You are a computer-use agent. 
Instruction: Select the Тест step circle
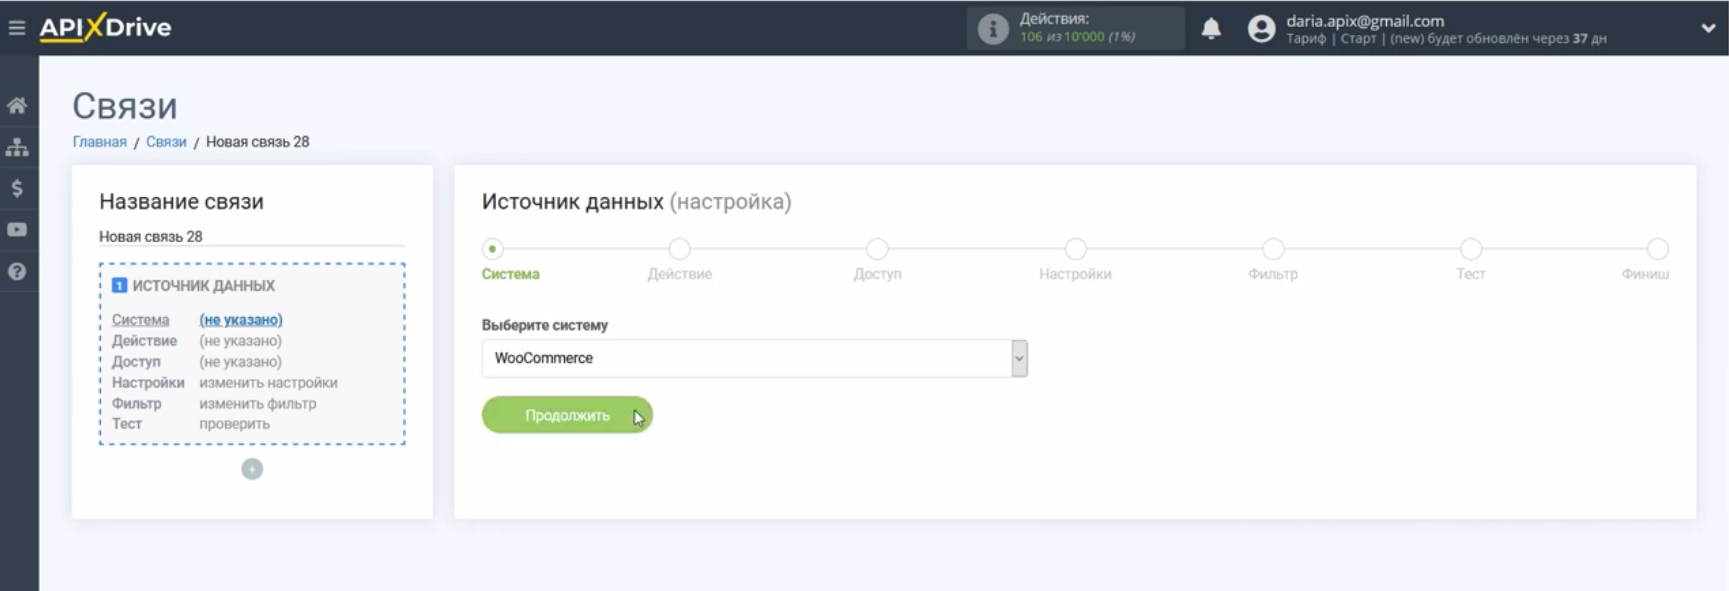point(1471,249)
